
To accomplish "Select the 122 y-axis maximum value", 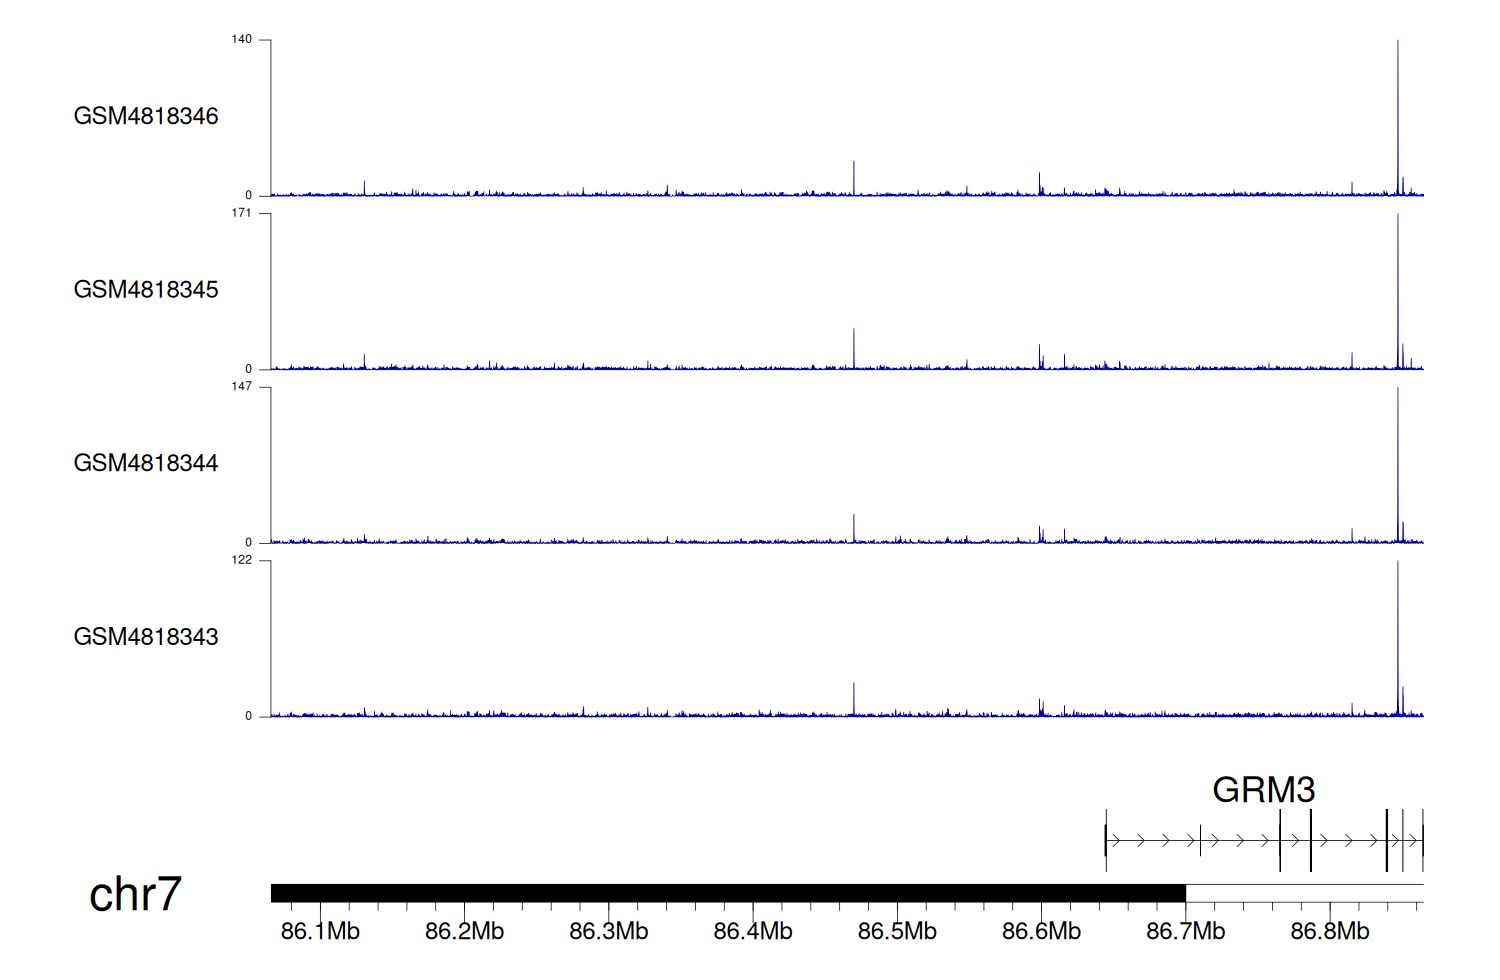I will [242, 560].
